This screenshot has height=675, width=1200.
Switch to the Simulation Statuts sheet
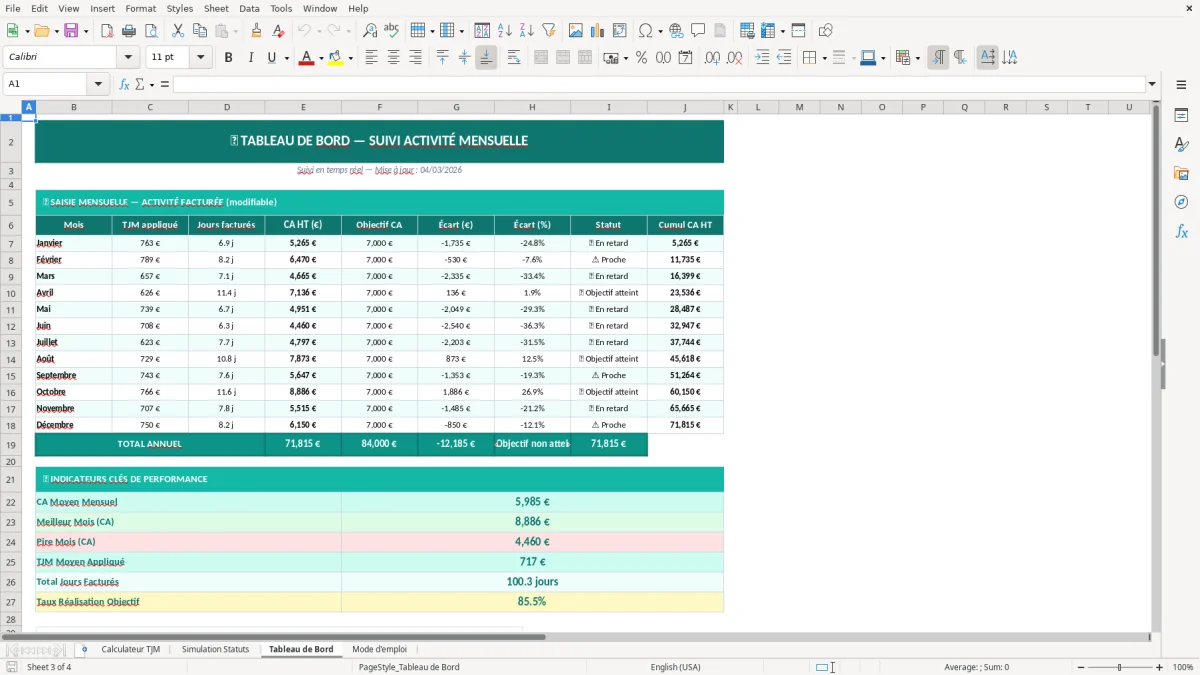(x=215, y=649)
